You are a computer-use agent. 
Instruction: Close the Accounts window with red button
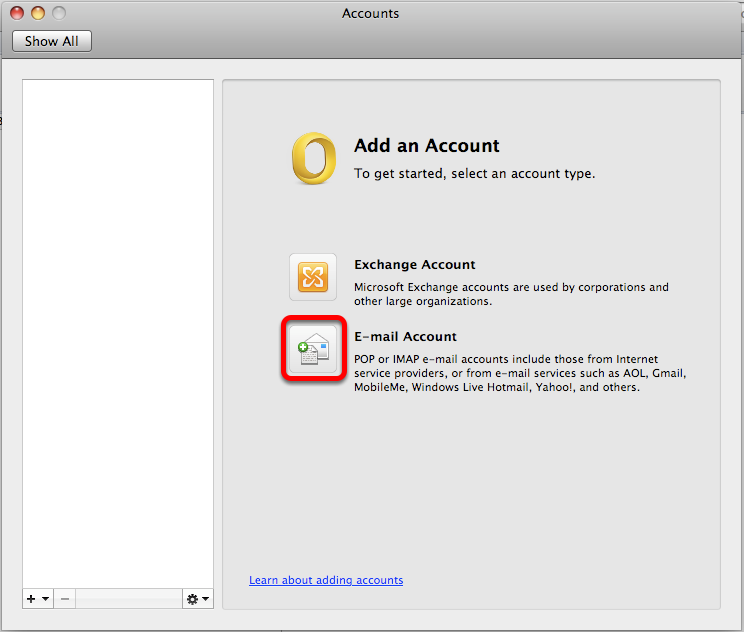click(17, 13)
